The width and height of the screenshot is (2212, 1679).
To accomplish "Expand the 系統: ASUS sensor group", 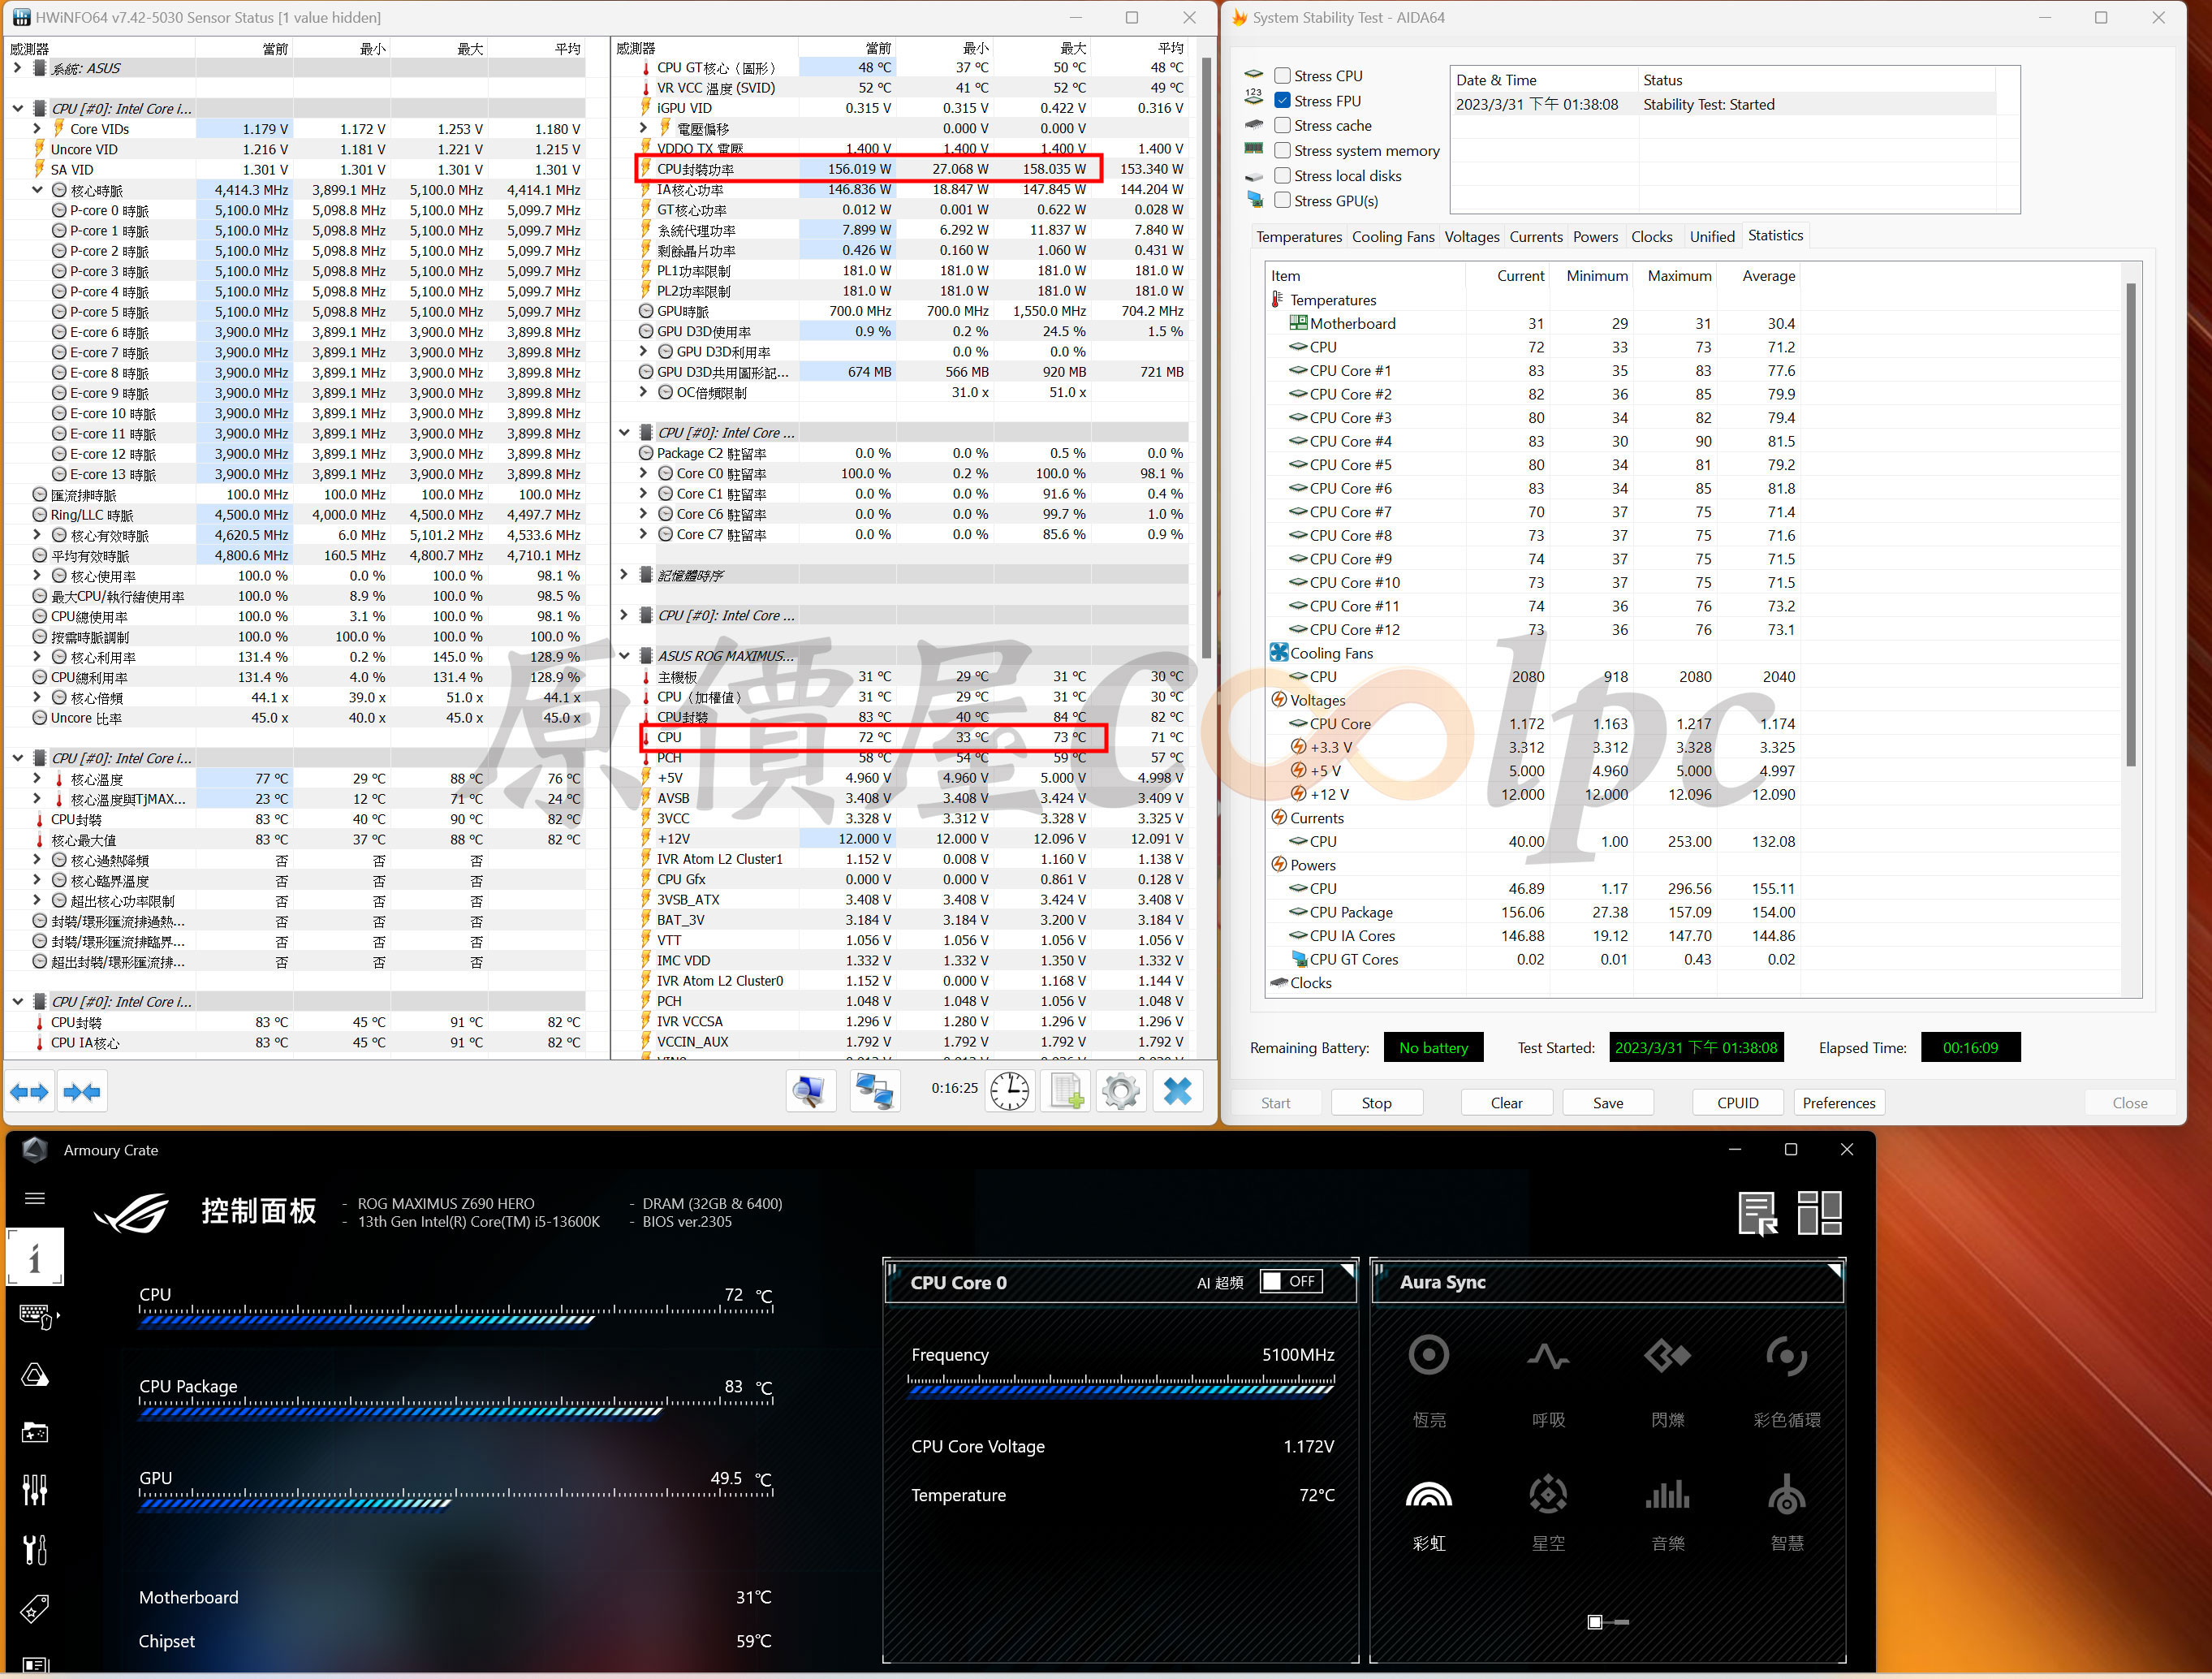I will pyautogui.click(x=17, y=68).
